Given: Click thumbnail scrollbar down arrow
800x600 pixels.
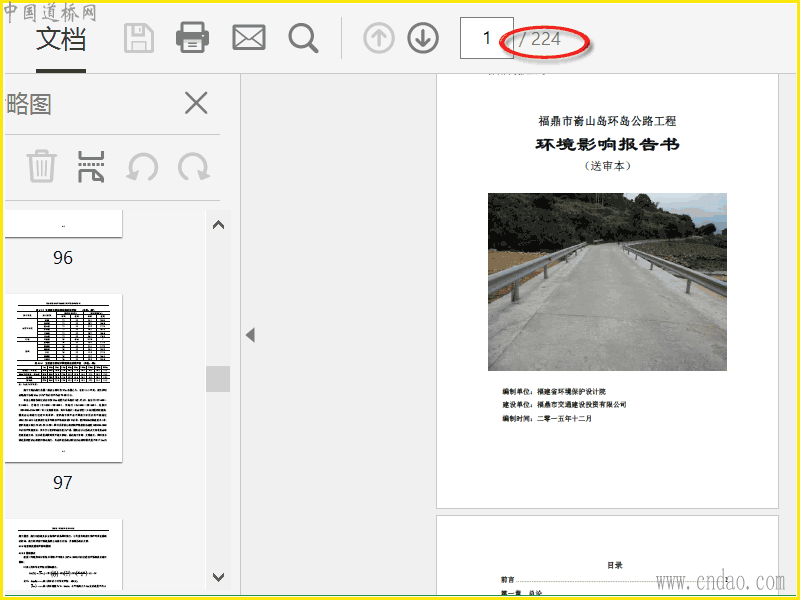Looking at the screenshot, I should coord(218,577).
